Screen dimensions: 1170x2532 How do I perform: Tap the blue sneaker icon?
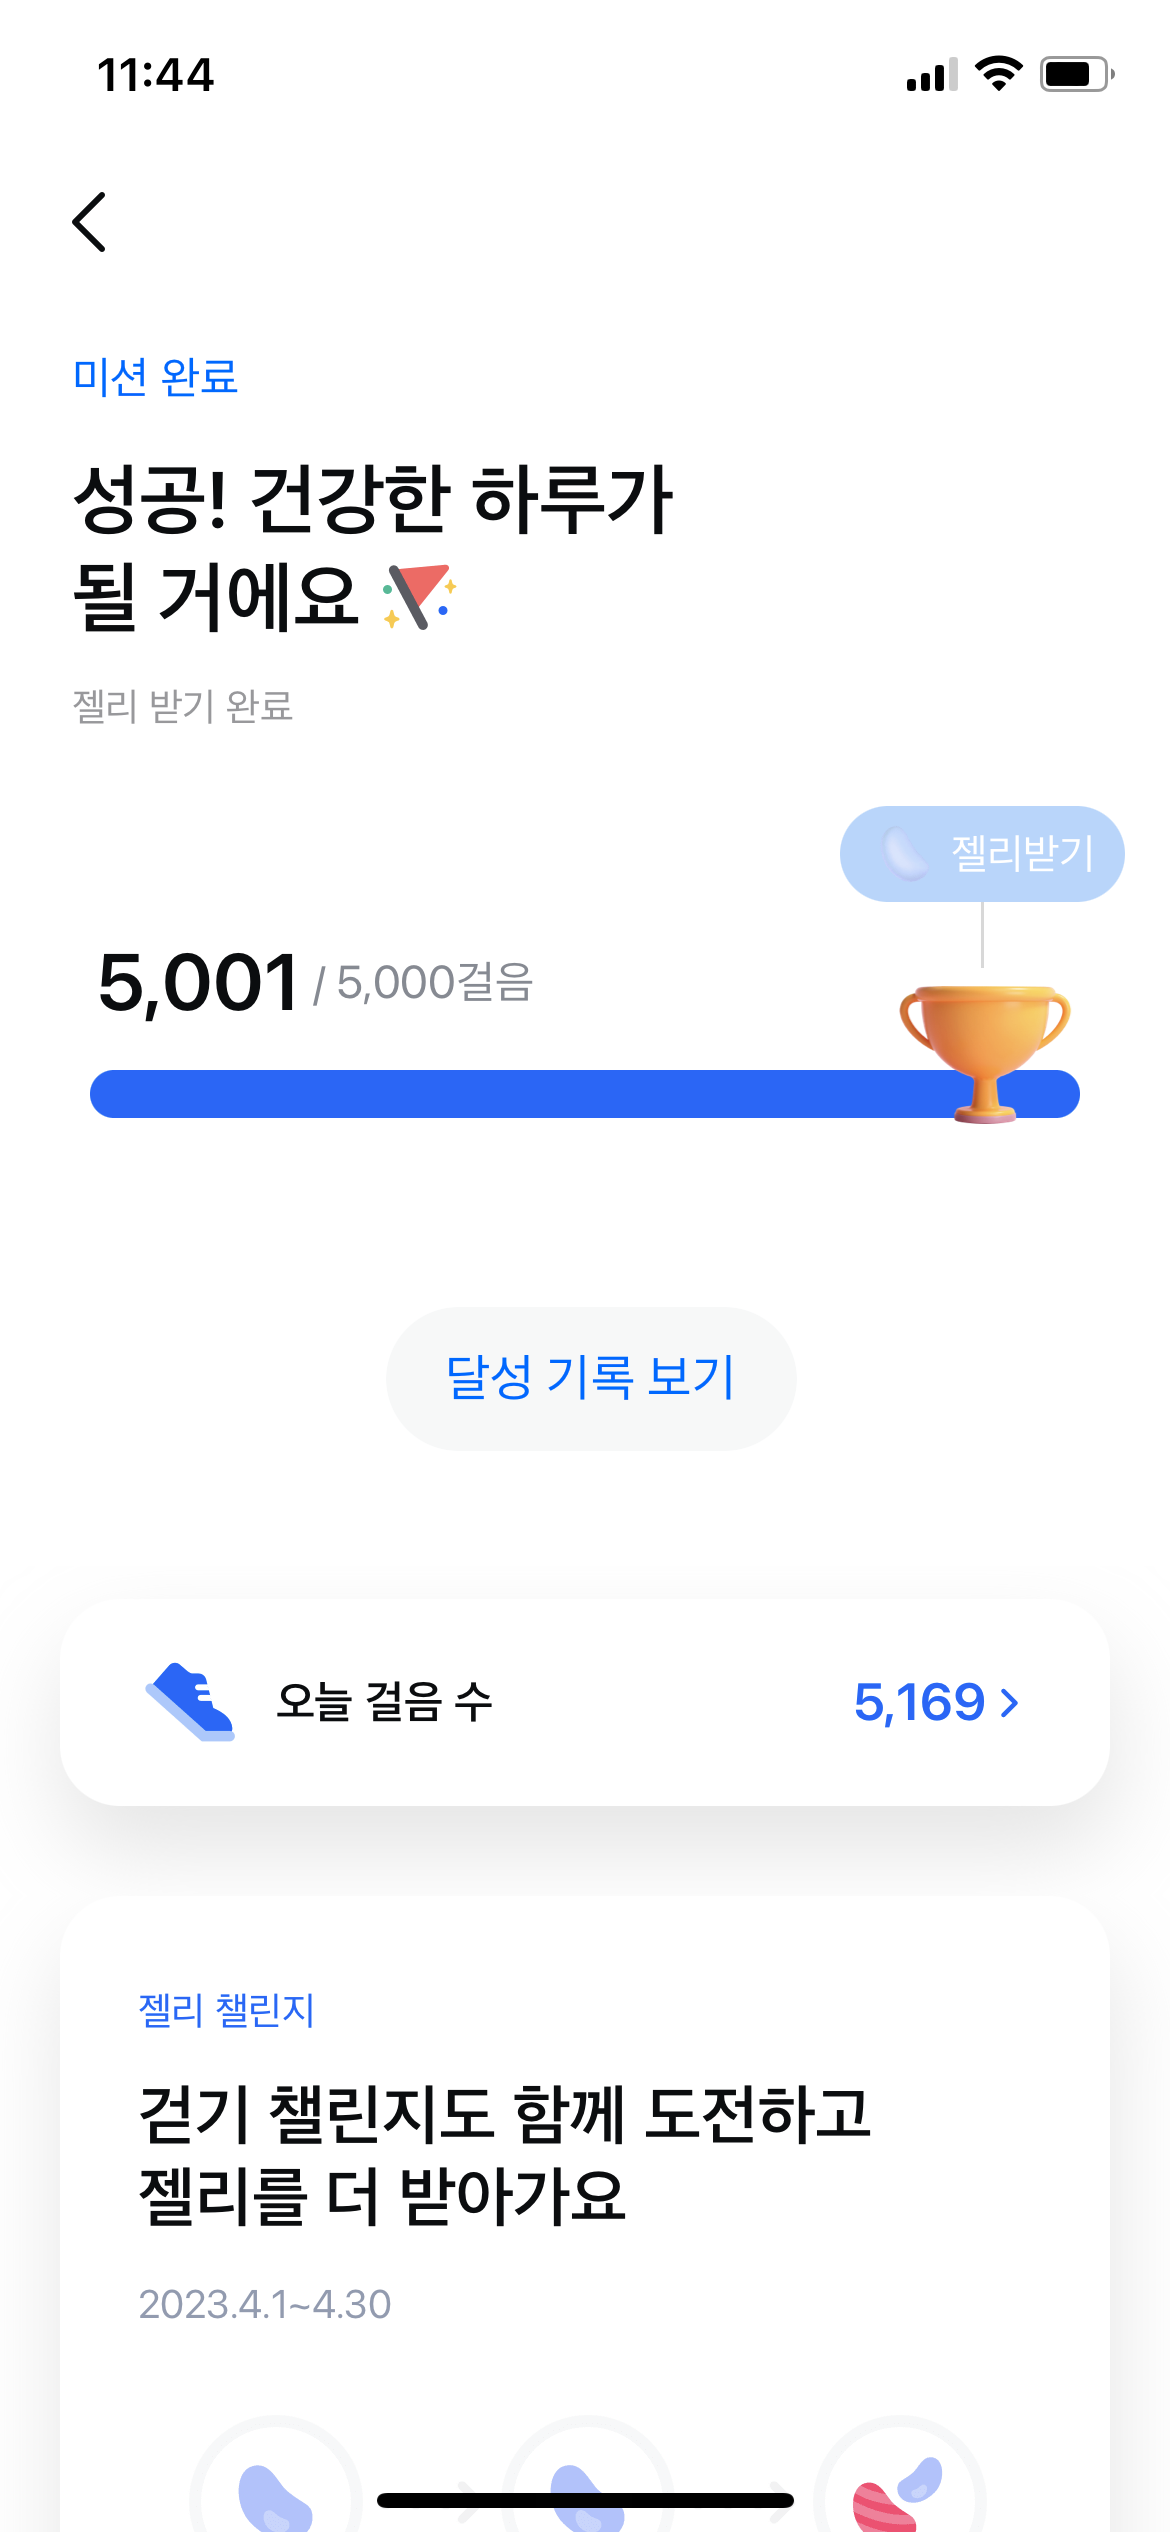(x=190, y=1701)
